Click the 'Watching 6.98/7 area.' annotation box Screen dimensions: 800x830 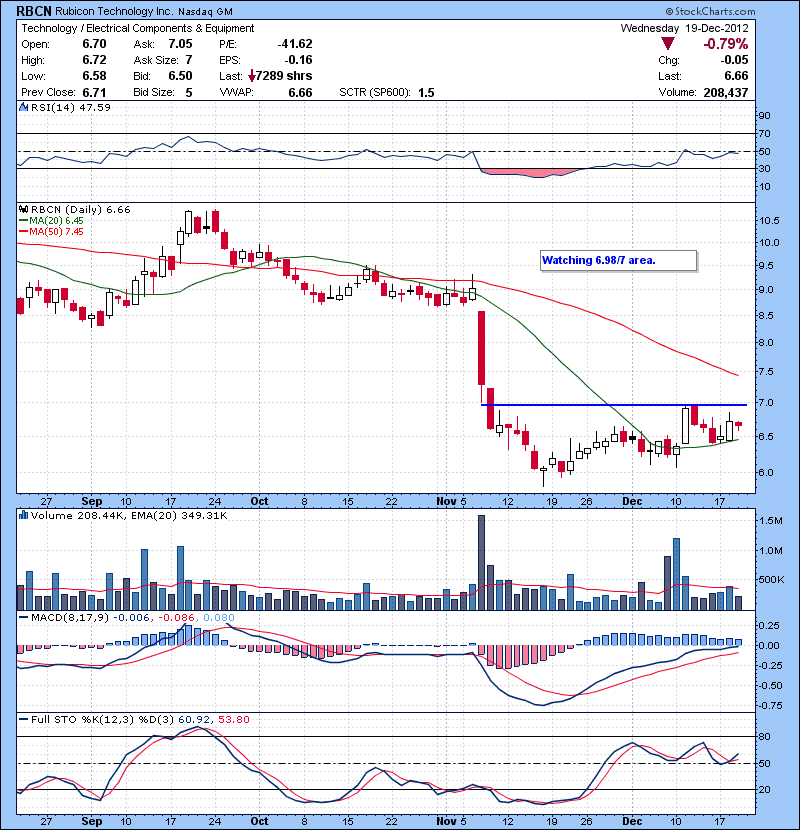pos(618,260)
